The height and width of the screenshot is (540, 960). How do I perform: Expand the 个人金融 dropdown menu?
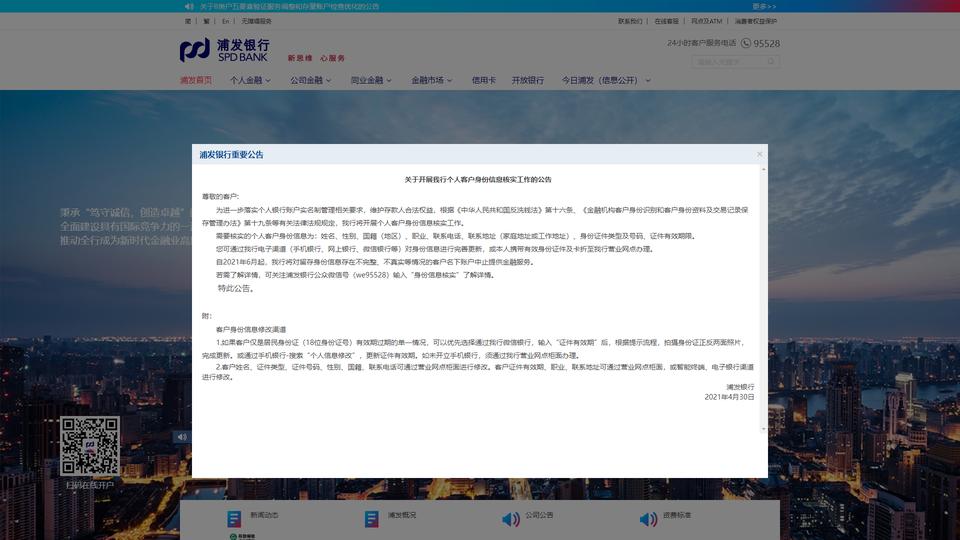click(250, 80)
